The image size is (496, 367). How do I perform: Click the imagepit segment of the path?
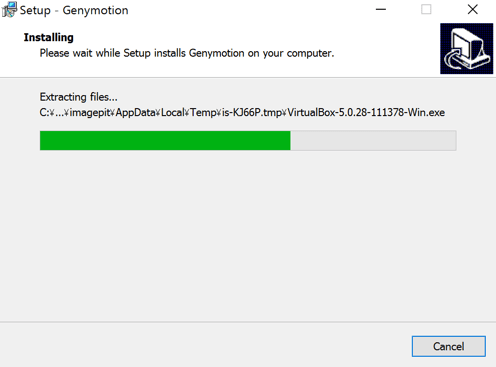click(90, 113)
